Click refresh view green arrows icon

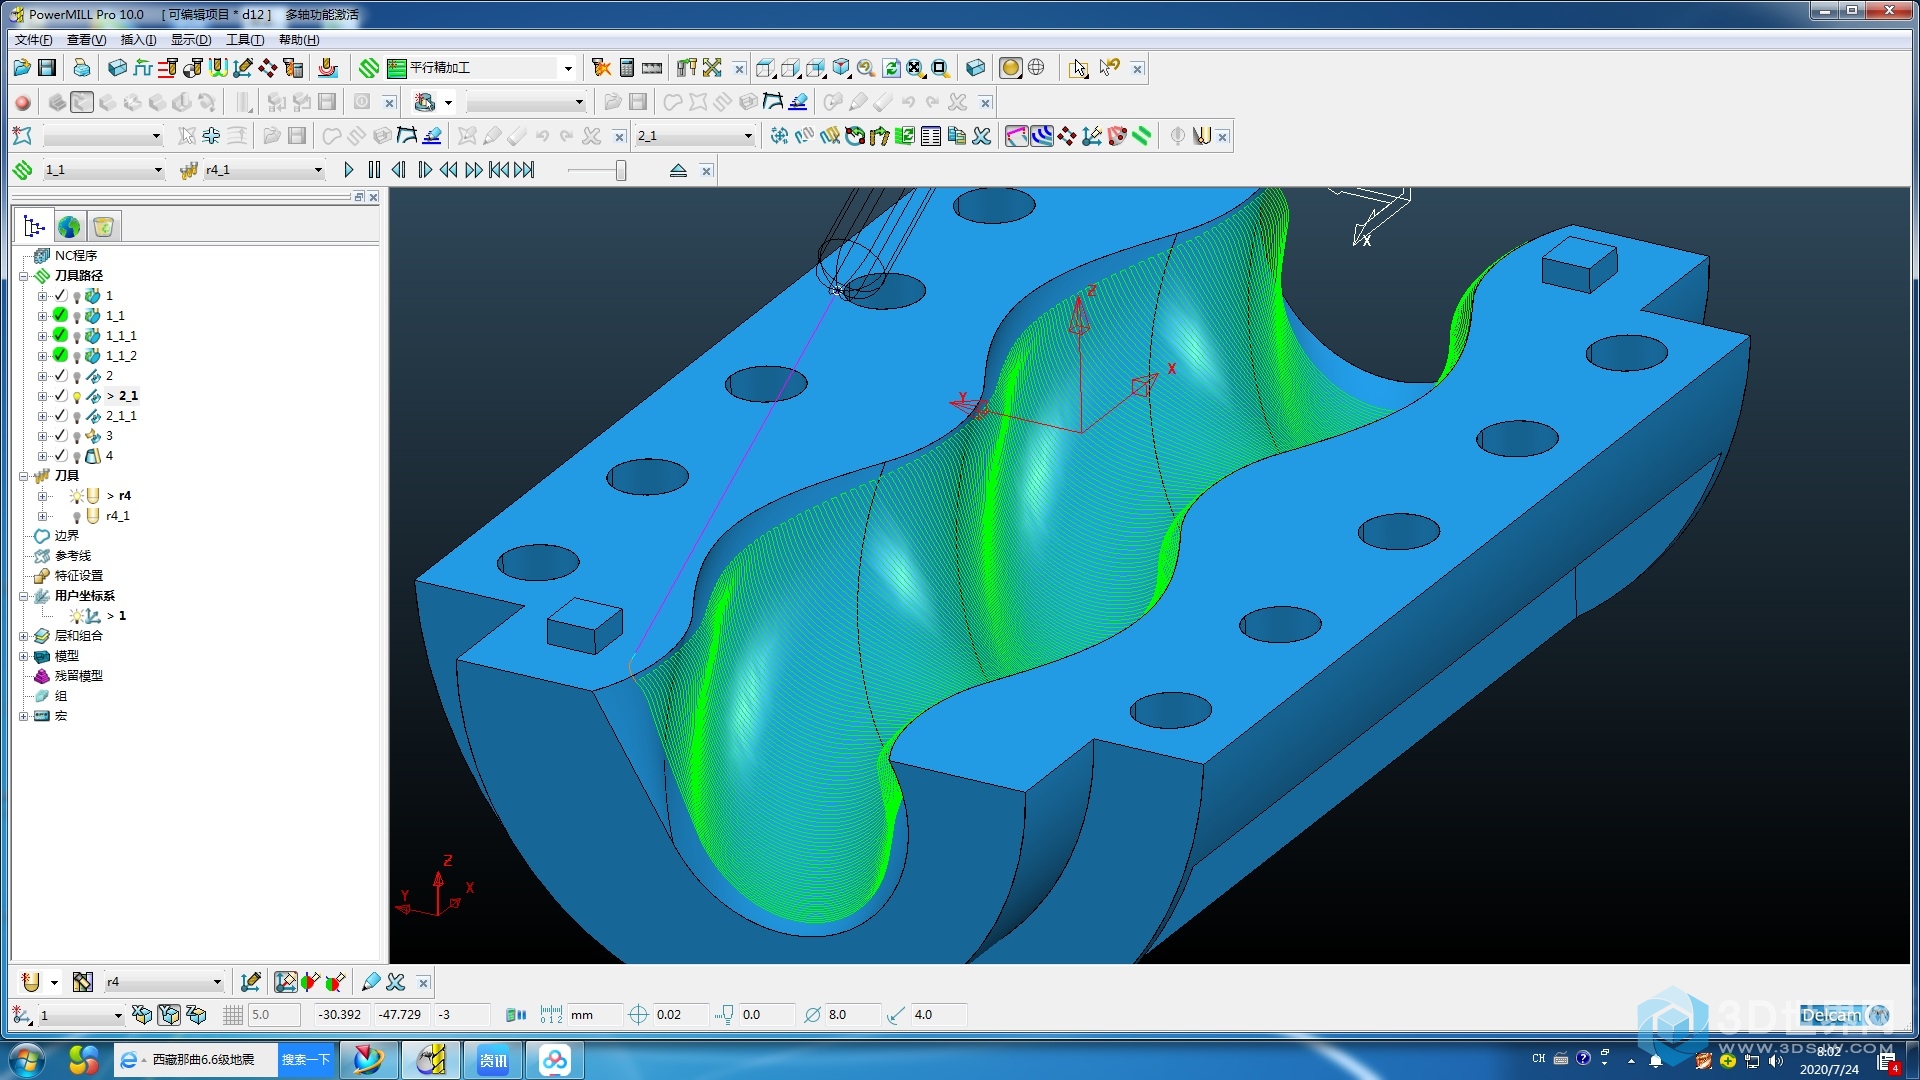click(x=891, y=68)
